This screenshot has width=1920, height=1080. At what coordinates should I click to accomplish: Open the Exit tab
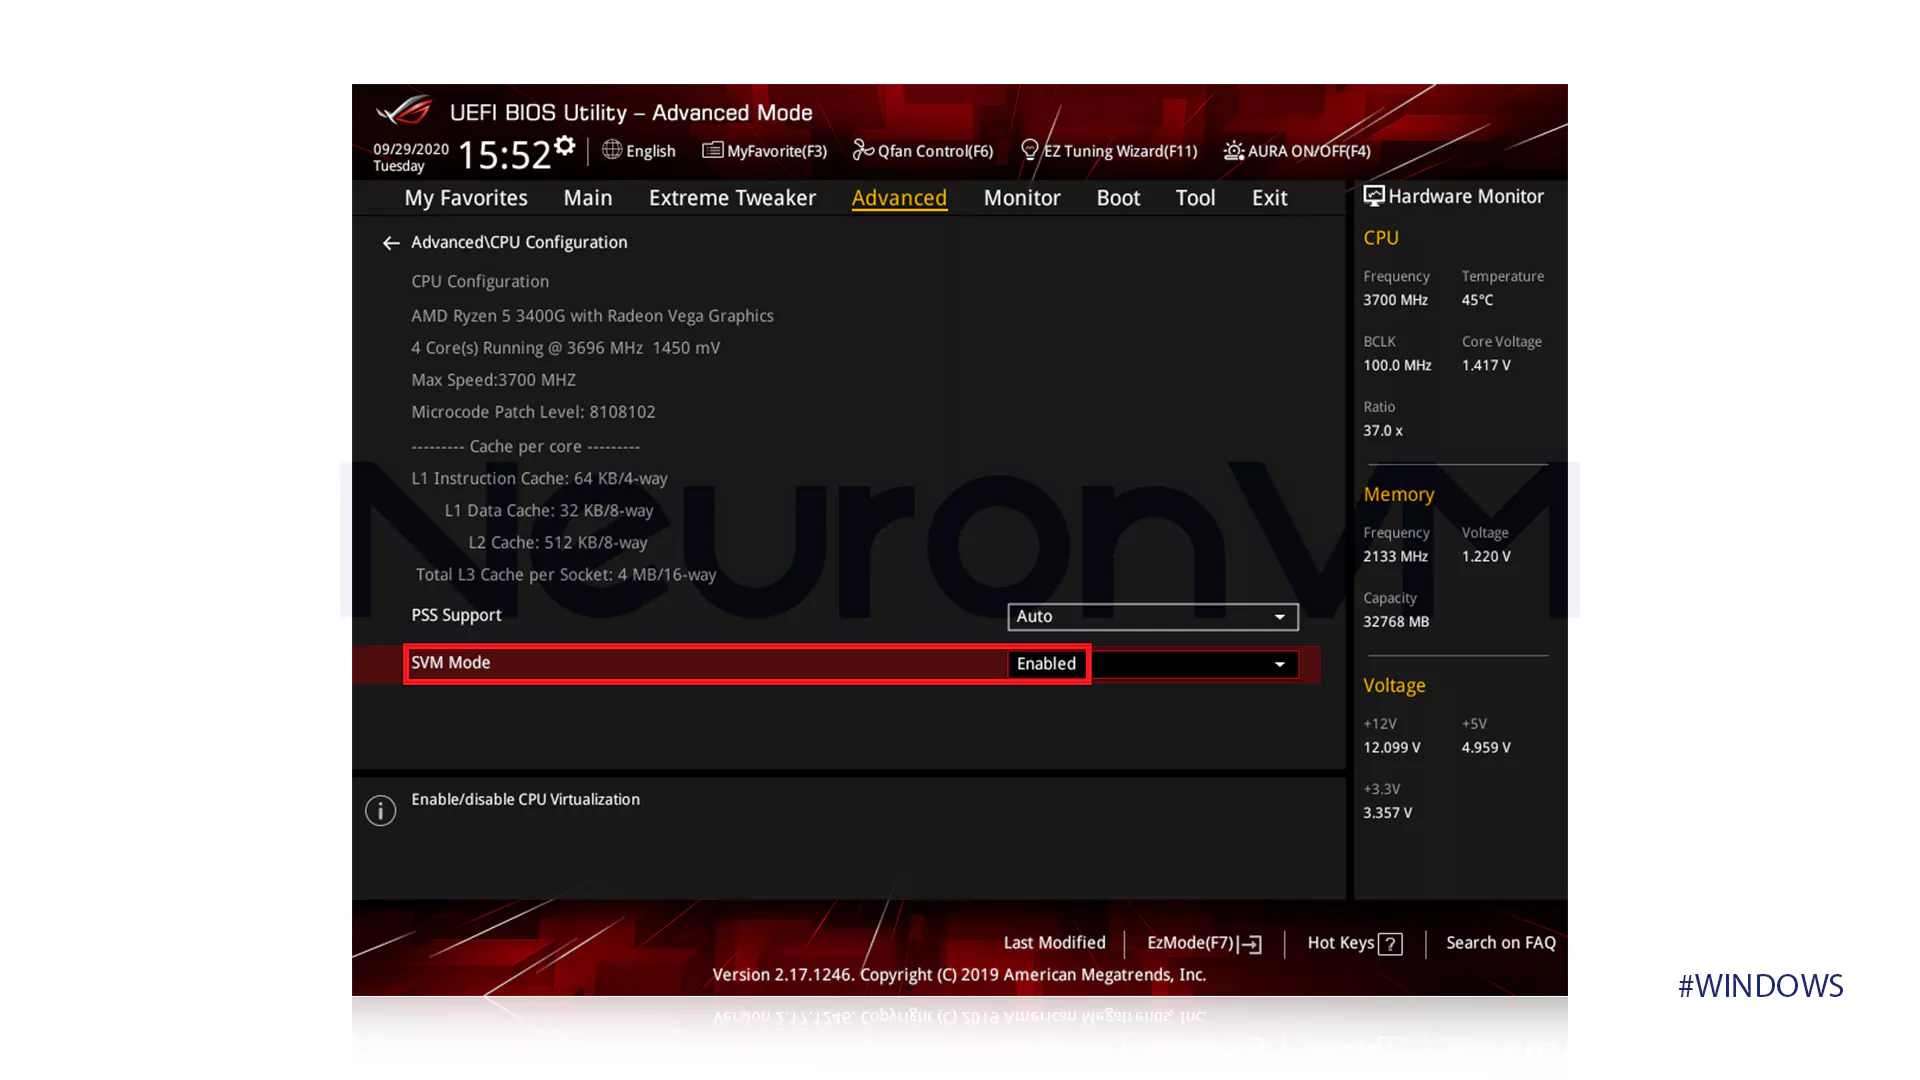1270,198
